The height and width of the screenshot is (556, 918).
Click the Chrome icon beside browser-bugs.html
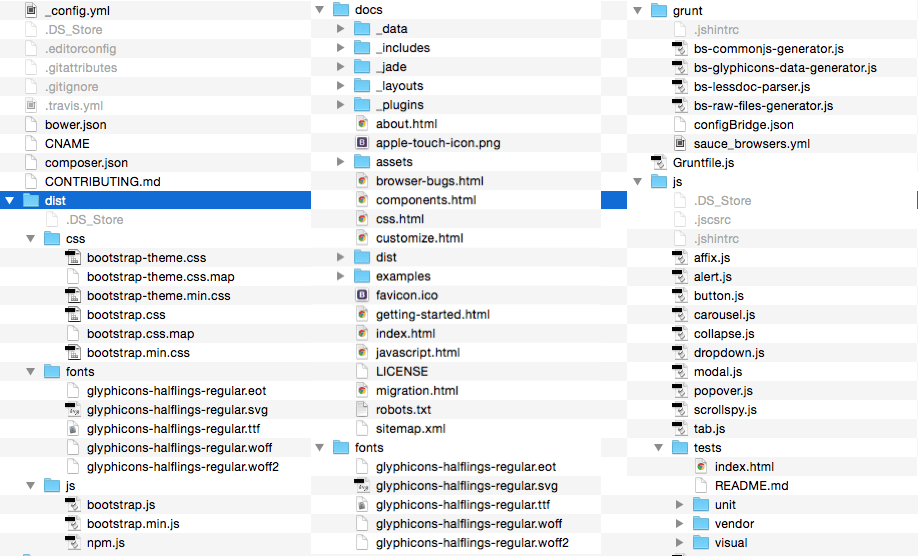[x=362, y=181]
